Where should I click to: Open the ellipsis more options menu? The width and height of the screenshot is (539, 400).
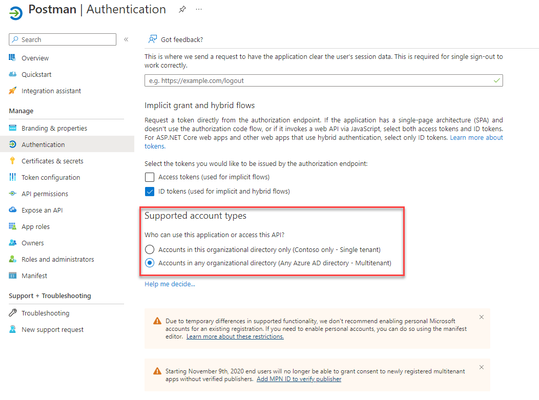pos(199,9)
